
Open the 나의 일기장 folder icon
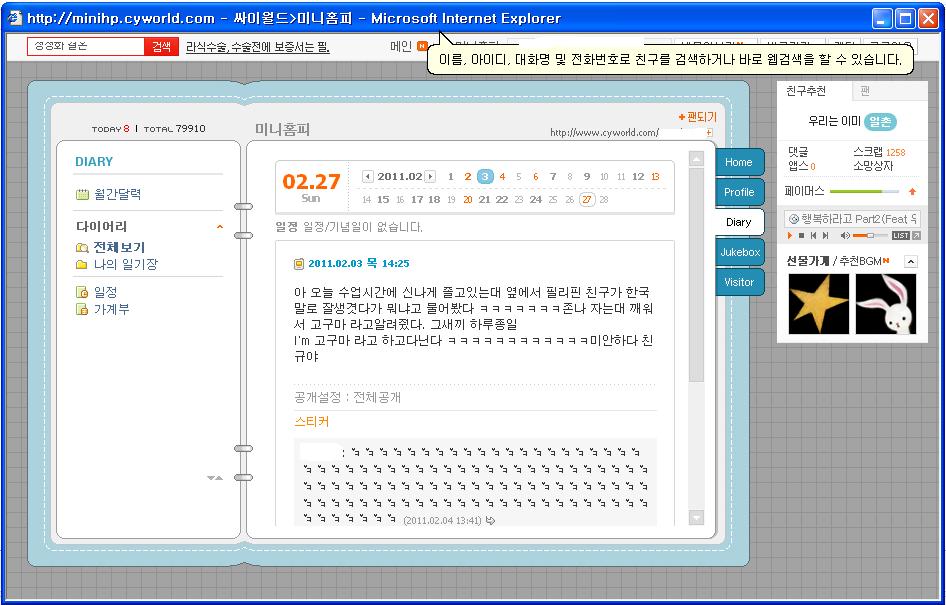[x=81, y=265]
